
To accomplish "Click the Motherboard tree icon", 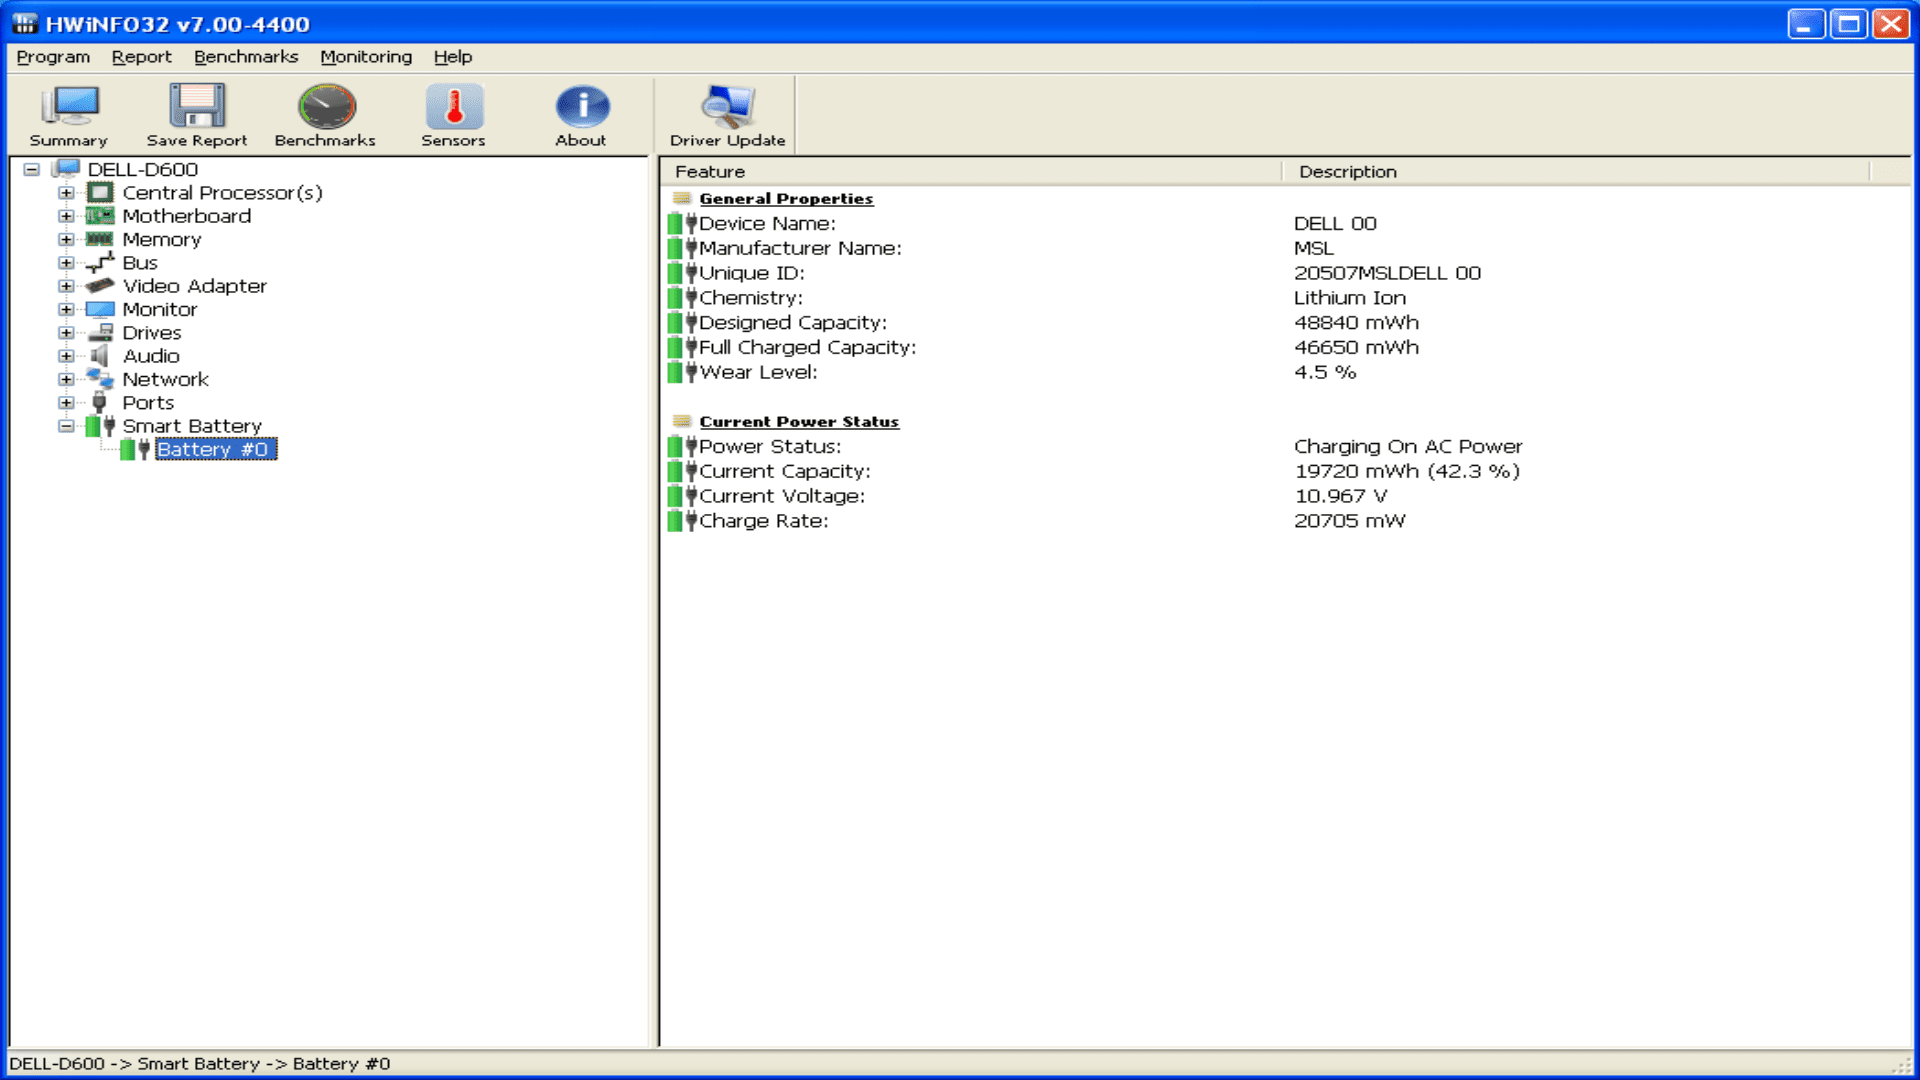I will [x=100, y=216].
